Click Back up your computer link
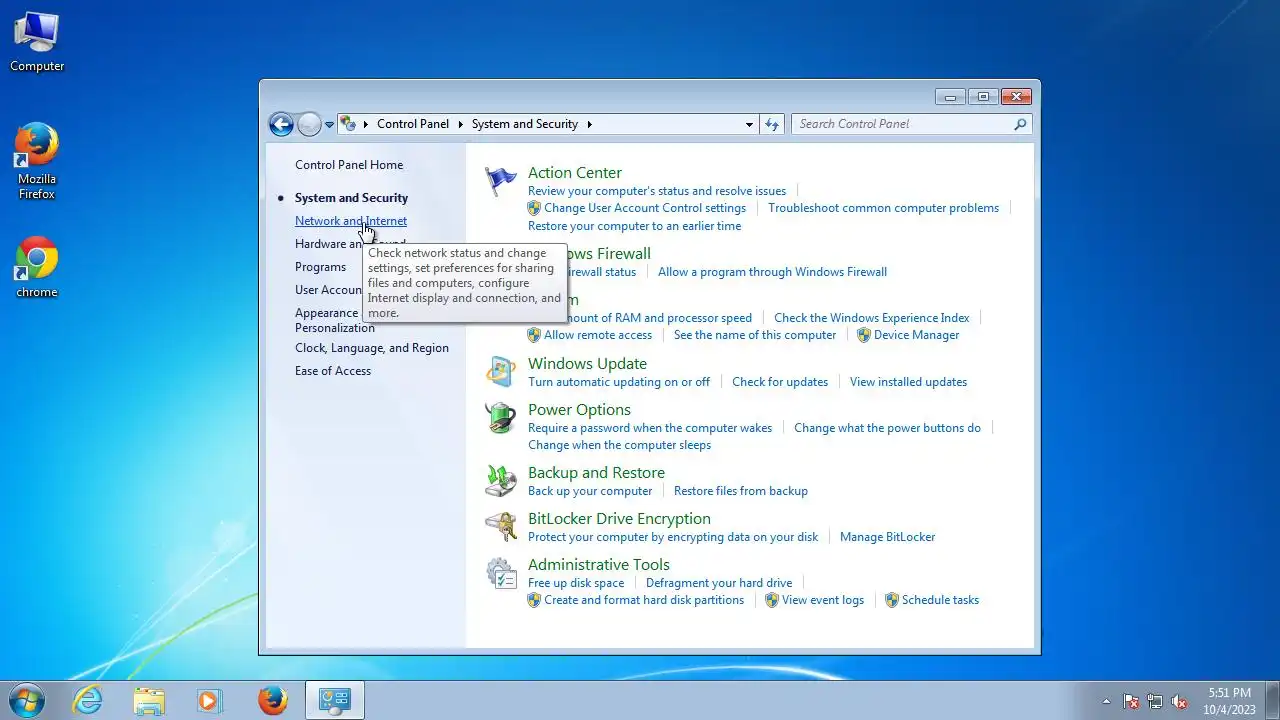Viewport: 1280px width, 720px height. [x=590, y=491]
